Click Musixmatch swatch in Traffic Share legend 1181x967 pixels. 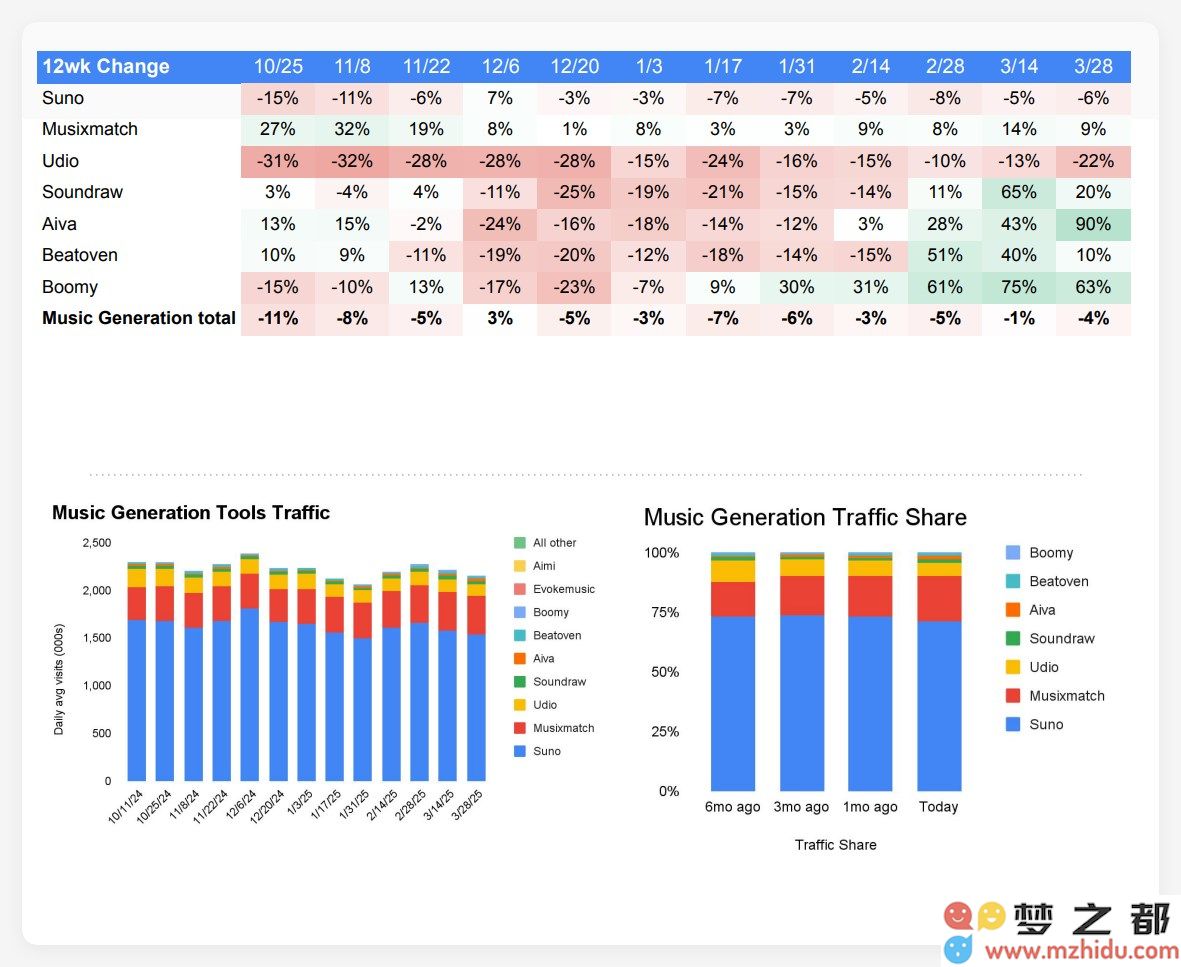(1013, 695)
